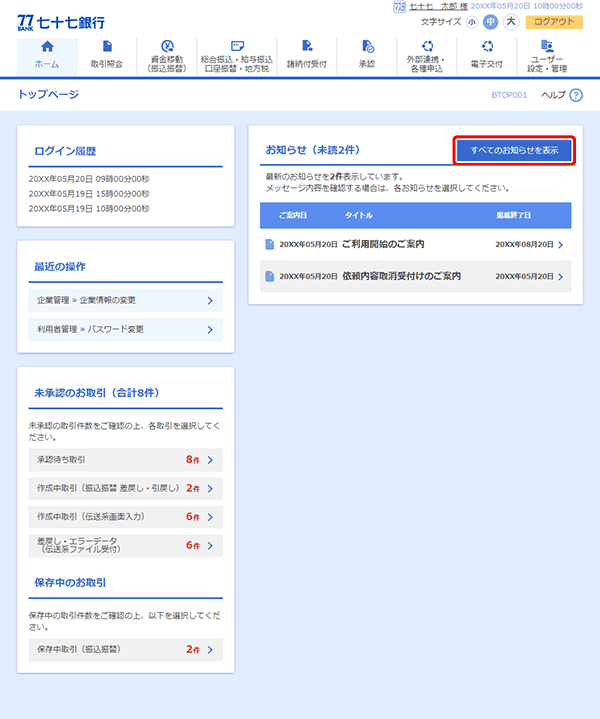600x719 pixels.
Task: Set text size to 中
Action: (490, 22)
